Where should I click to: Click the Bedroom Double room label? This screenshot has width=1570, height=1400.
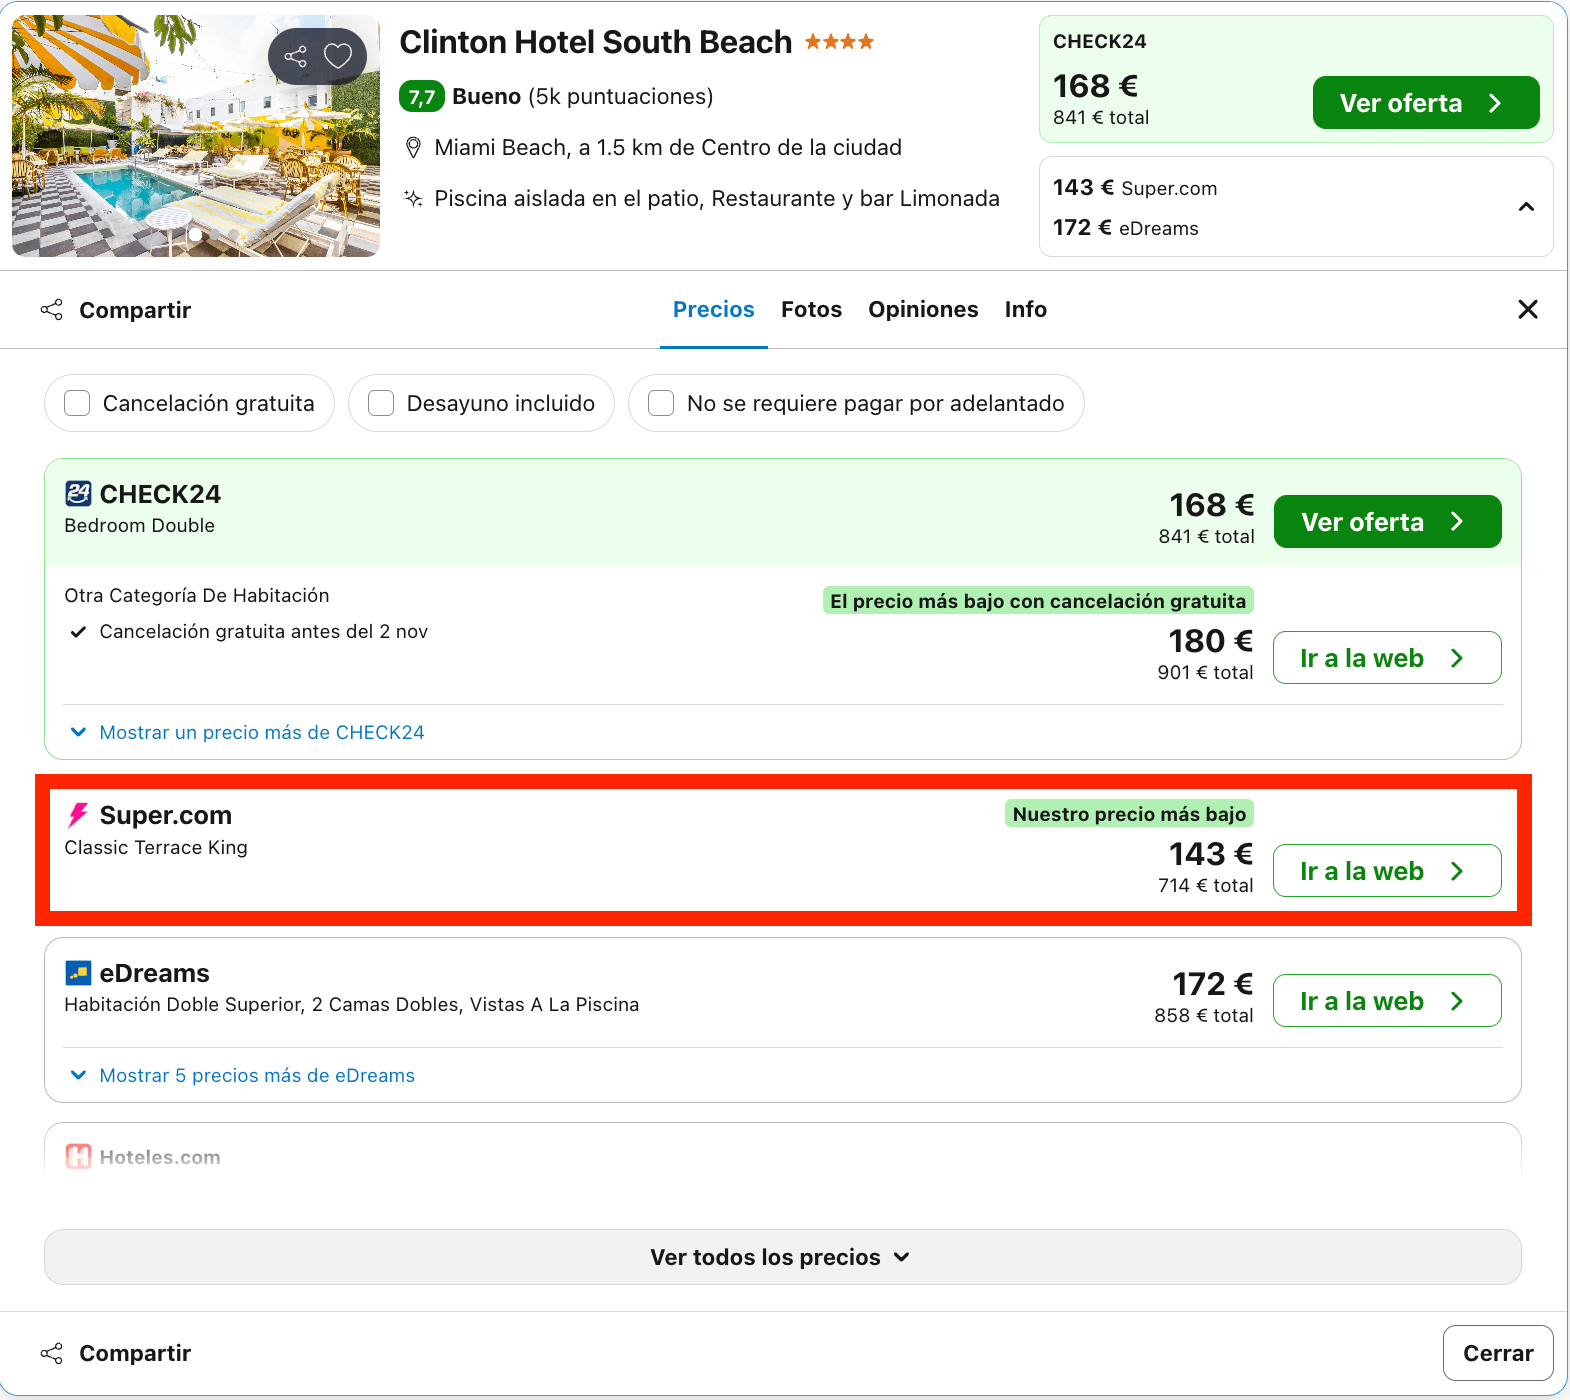click(x=140, y=526)
